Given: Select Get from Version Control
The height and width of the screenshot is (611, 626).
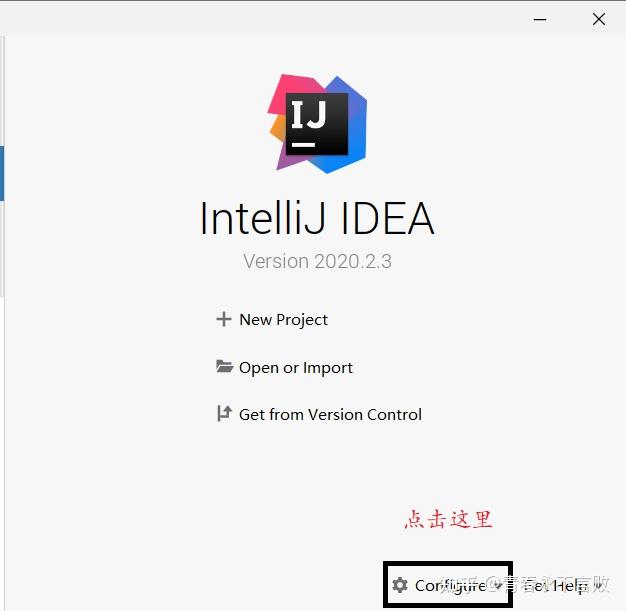Looking at the screenshot, I should [x=330, y=415].
